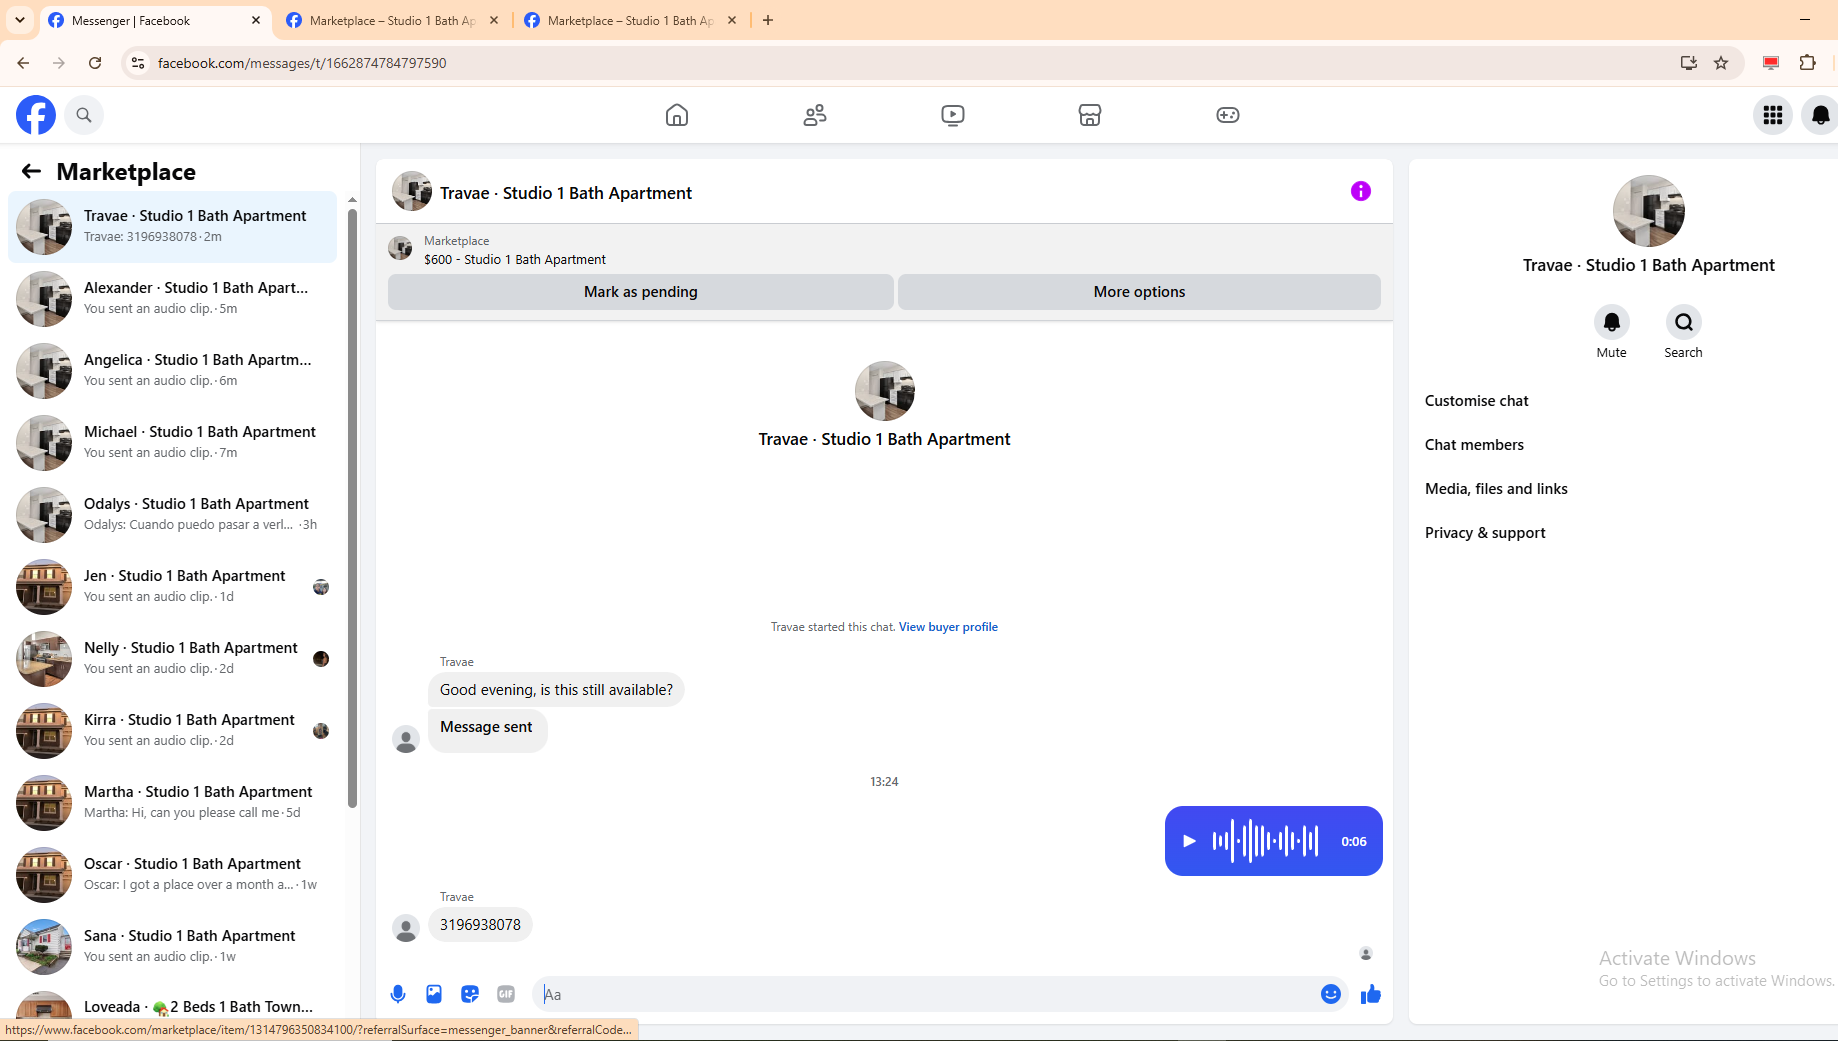Screen dimensions: 1838x1041
Task: Open Angelica Studio 1 Bath conversation
Action: 172,371
